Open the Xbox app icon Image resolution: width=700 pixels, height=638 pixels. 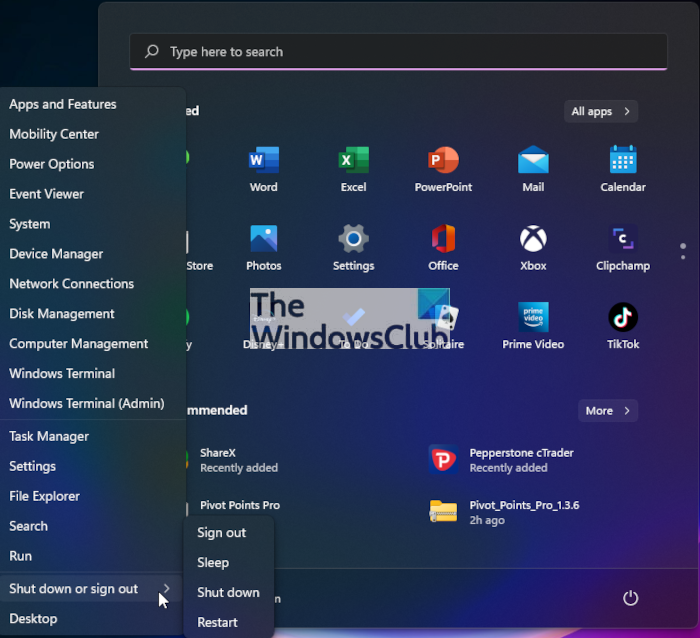[533, 239]
